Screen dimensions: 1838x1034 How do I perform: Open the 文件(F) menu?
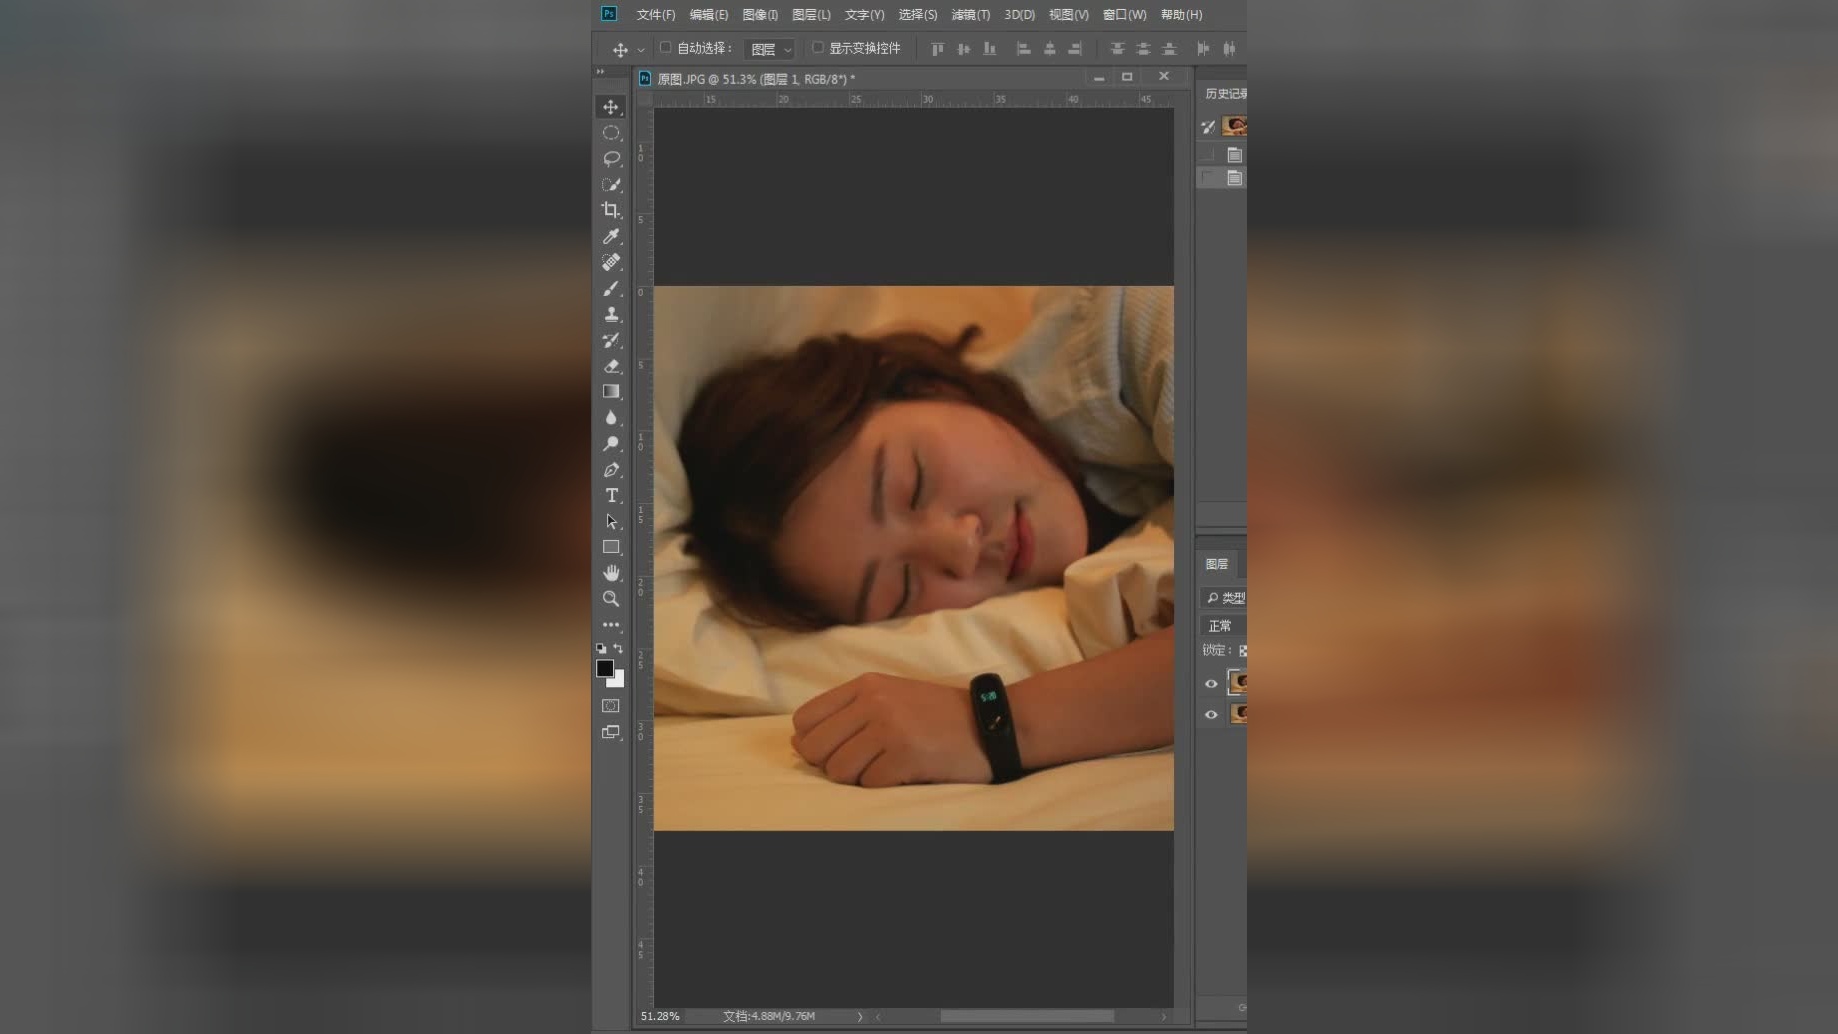(x=656, y=15)
